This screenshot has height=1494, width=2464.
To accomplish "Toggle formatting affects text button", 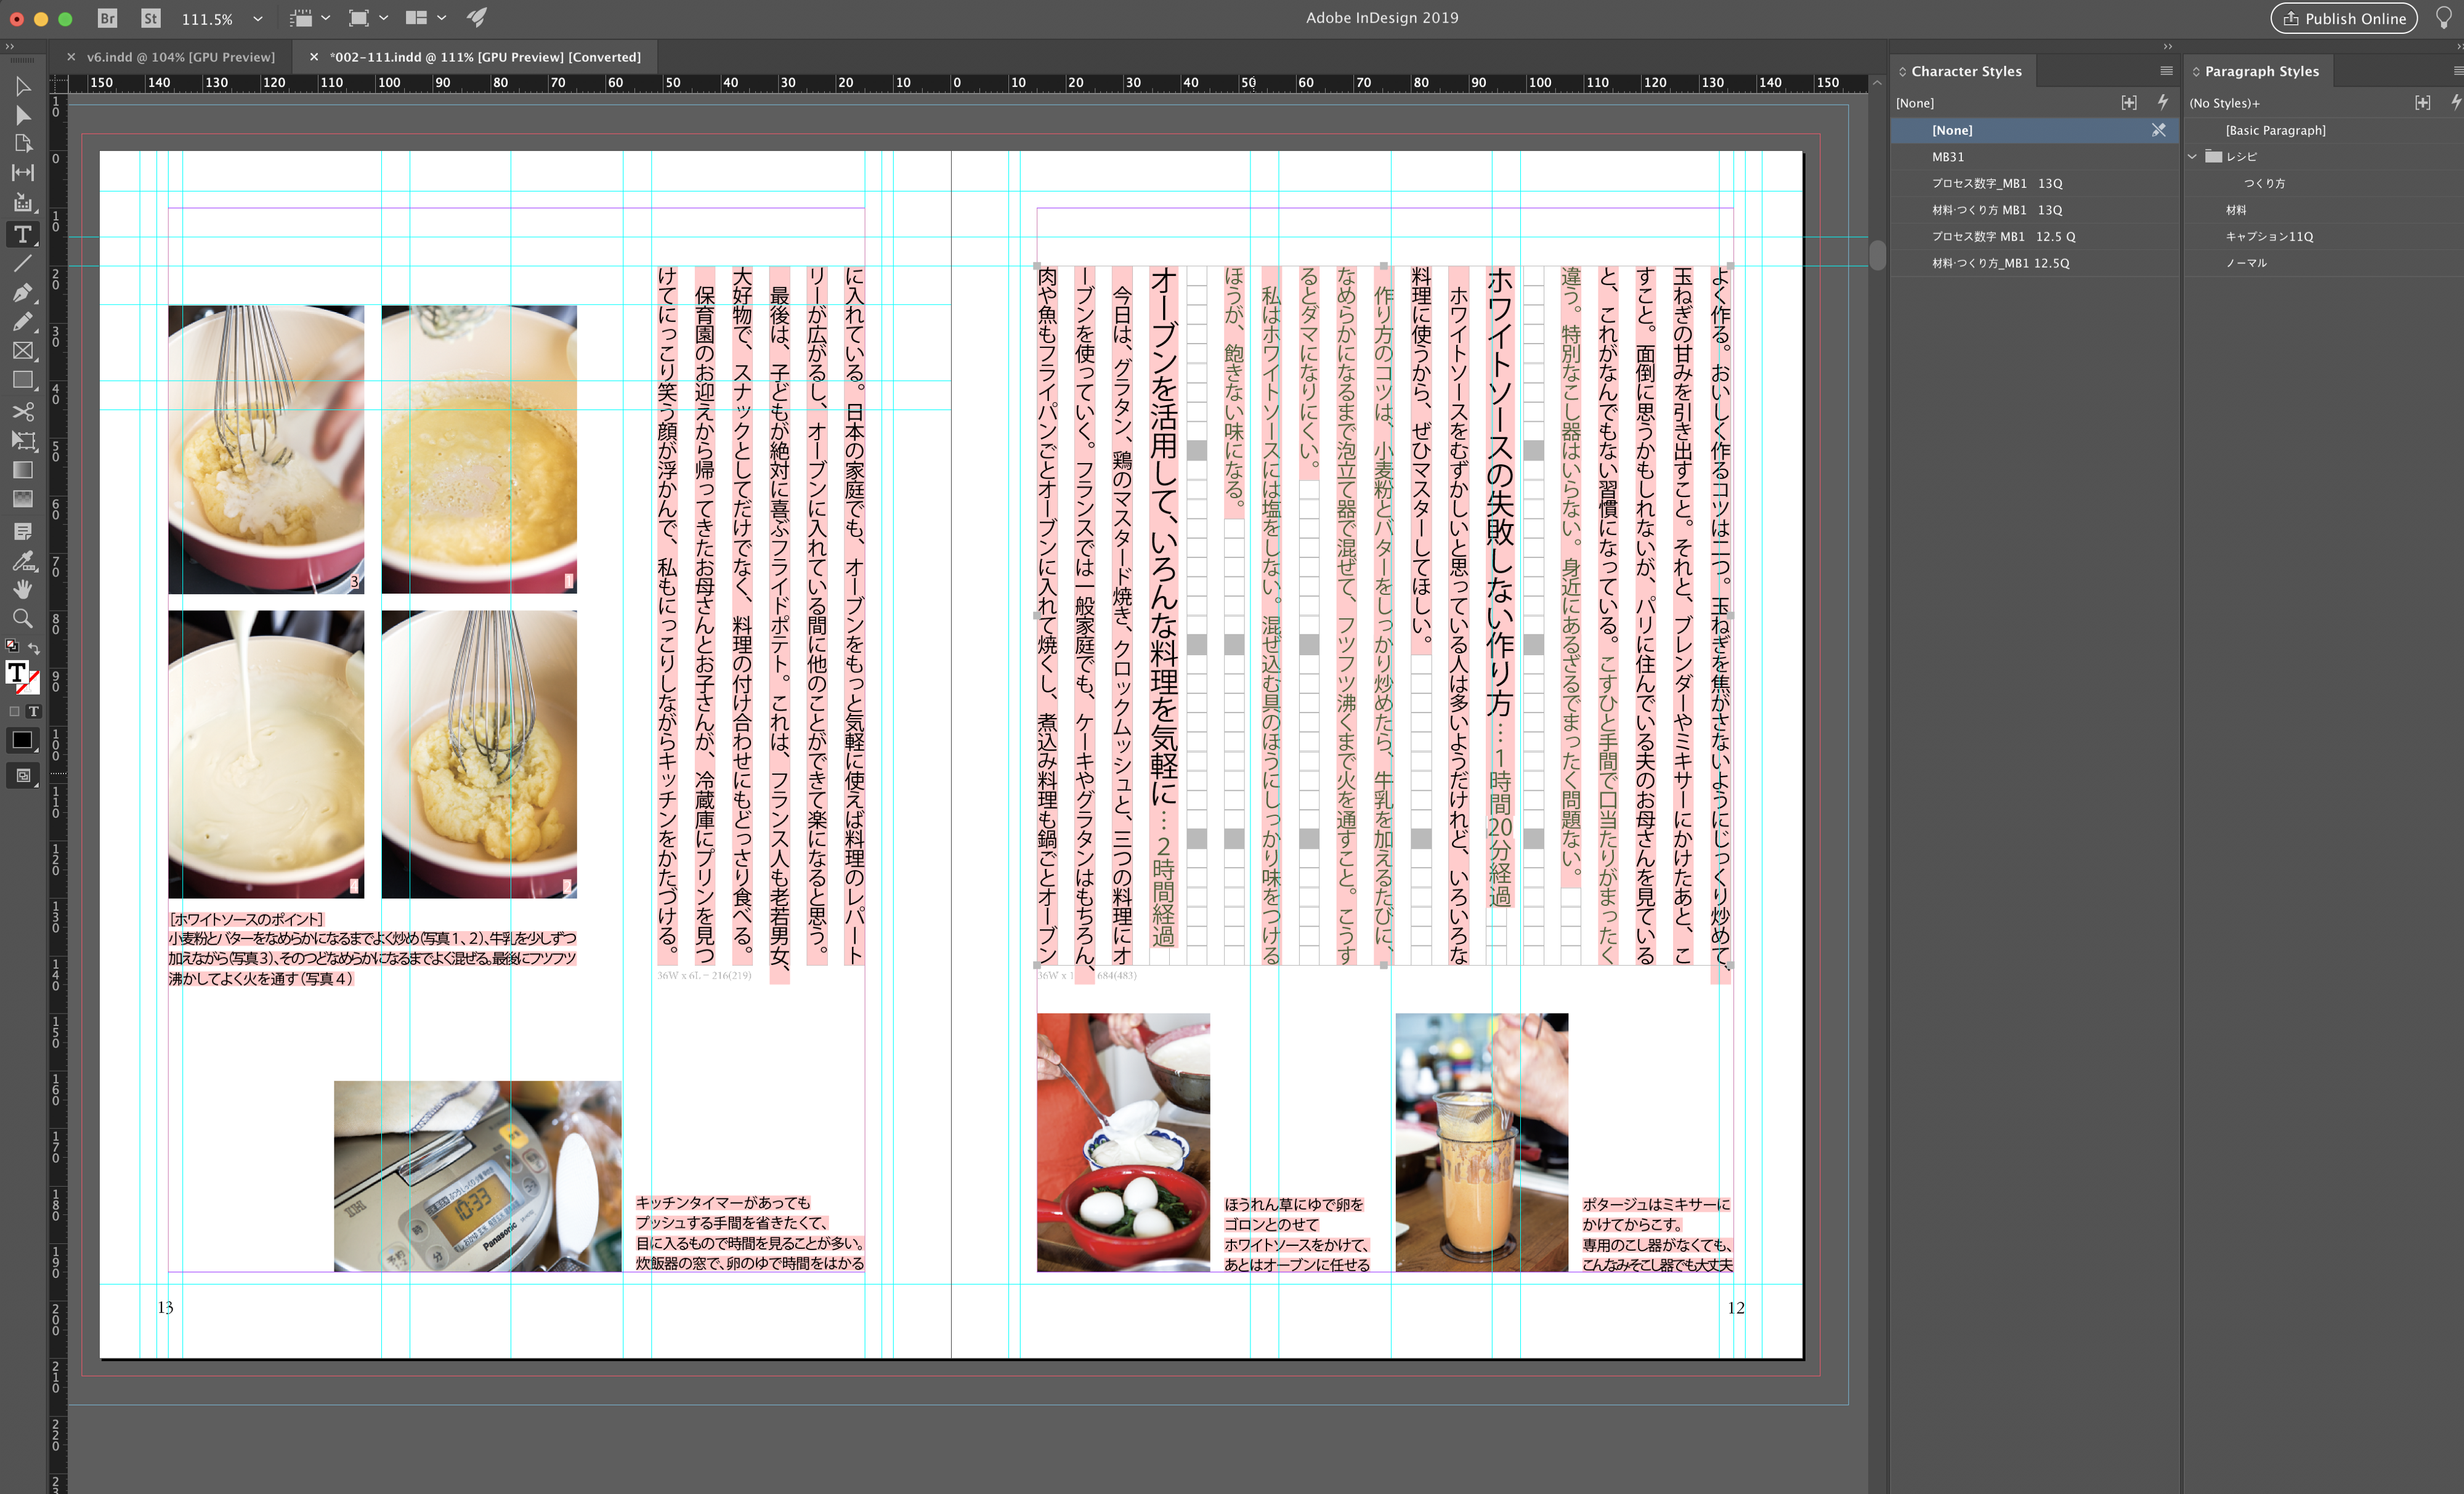I will tap(34, 711).
